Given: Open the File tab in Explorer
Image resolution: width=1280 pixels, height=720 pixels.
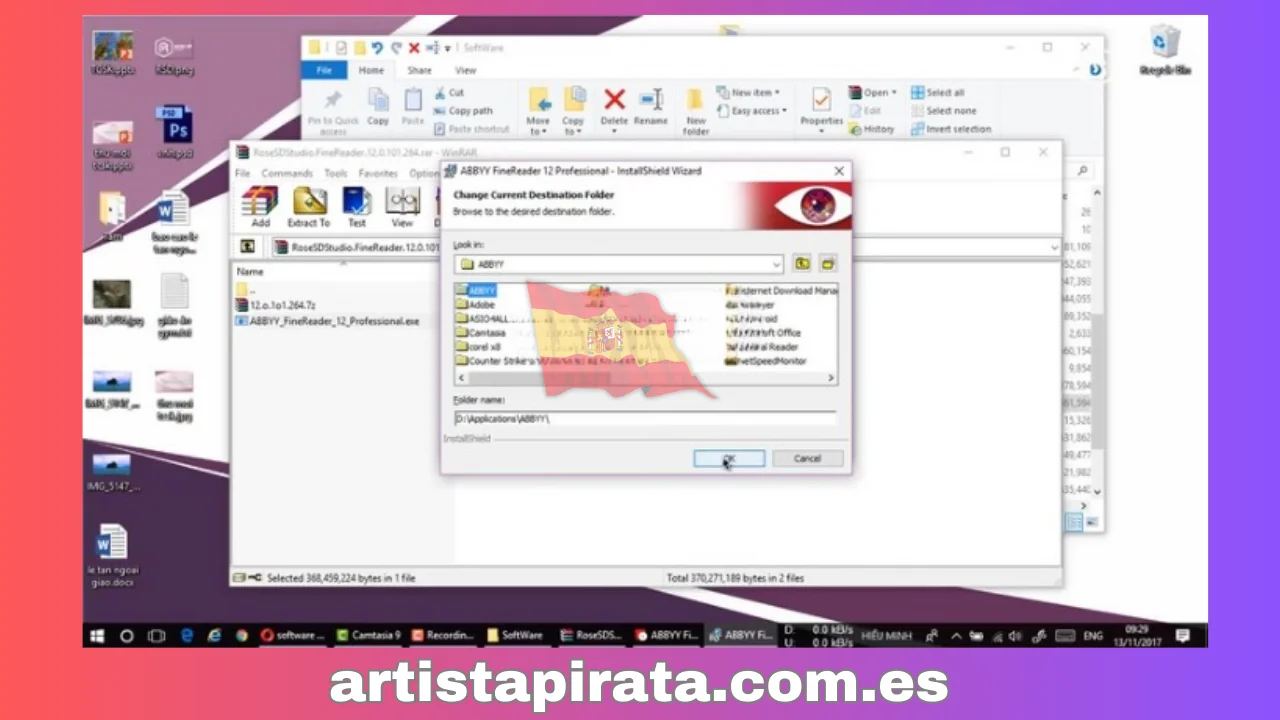Looking at the screenshot, I should pos(324,70).
